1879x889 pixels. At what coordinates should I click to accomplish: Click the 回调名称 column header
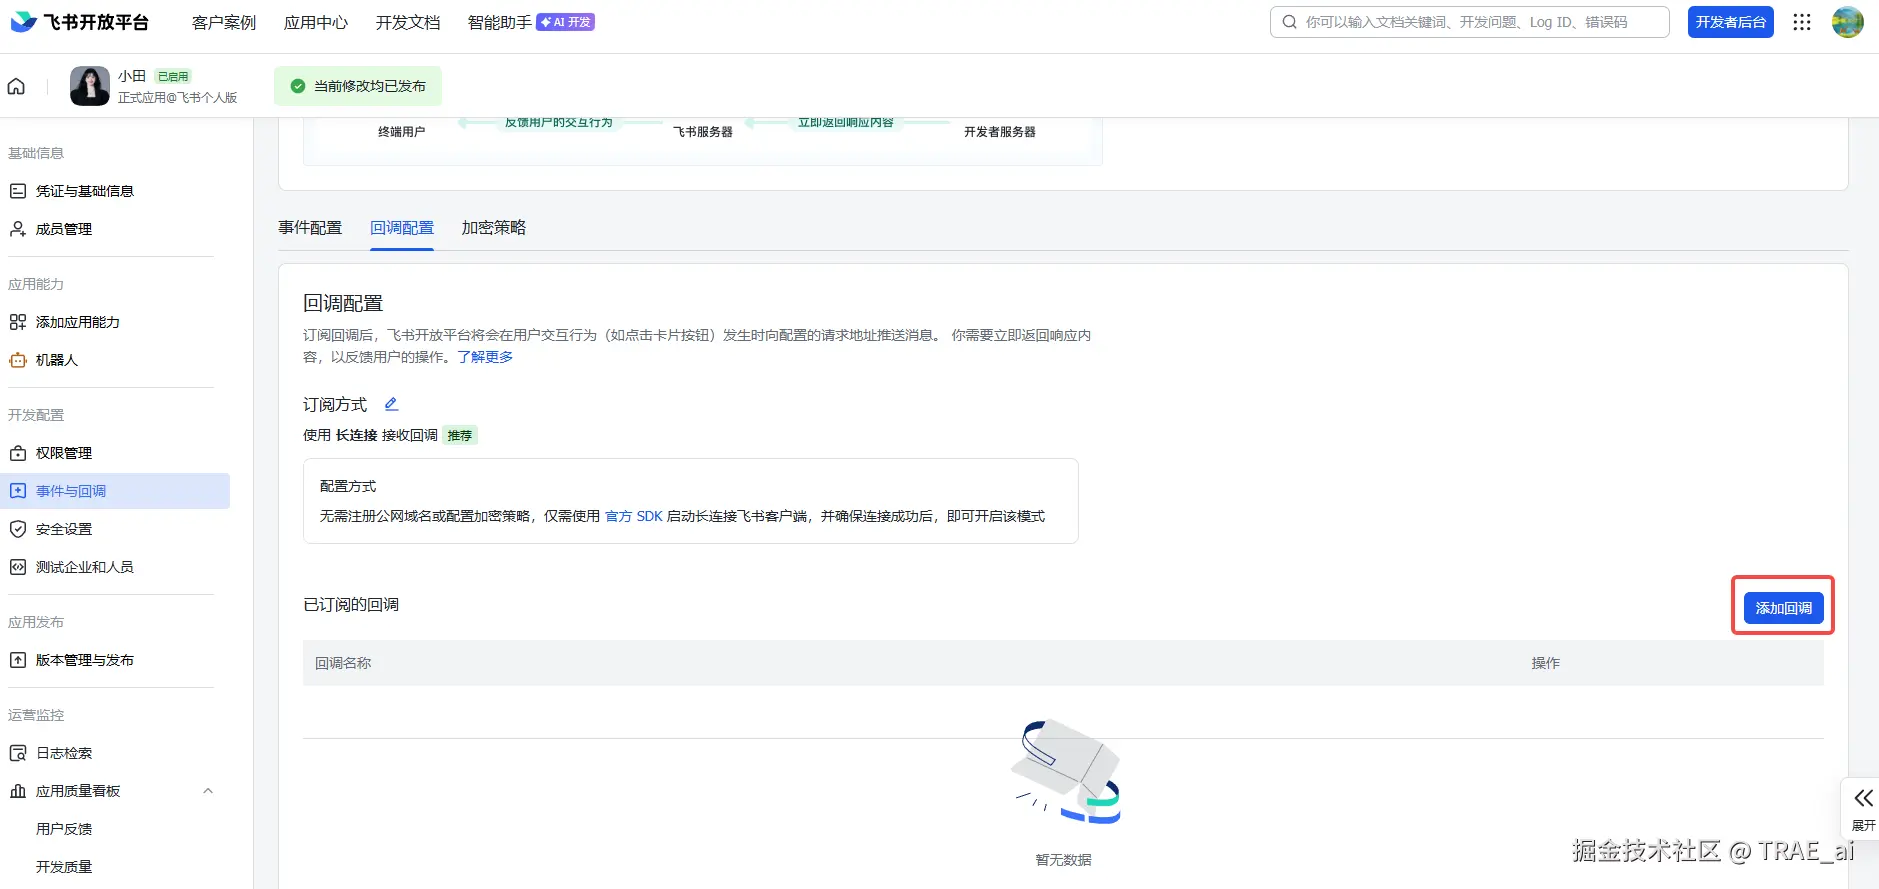coord(343,663)
